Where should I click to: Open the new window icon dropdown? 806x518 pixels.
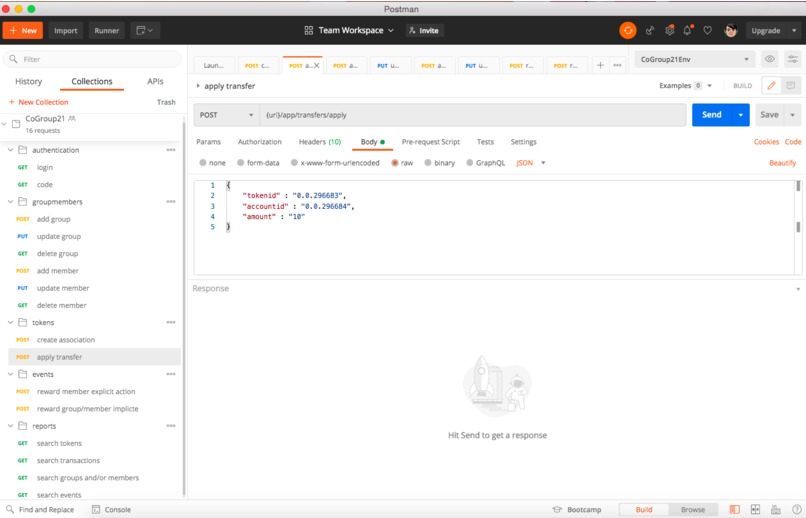[x=145, y=30]
